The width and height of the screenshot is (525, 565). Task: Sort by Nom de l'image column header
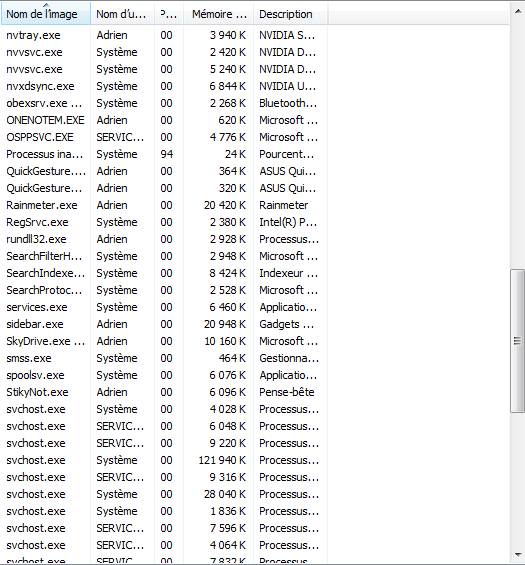46,14
